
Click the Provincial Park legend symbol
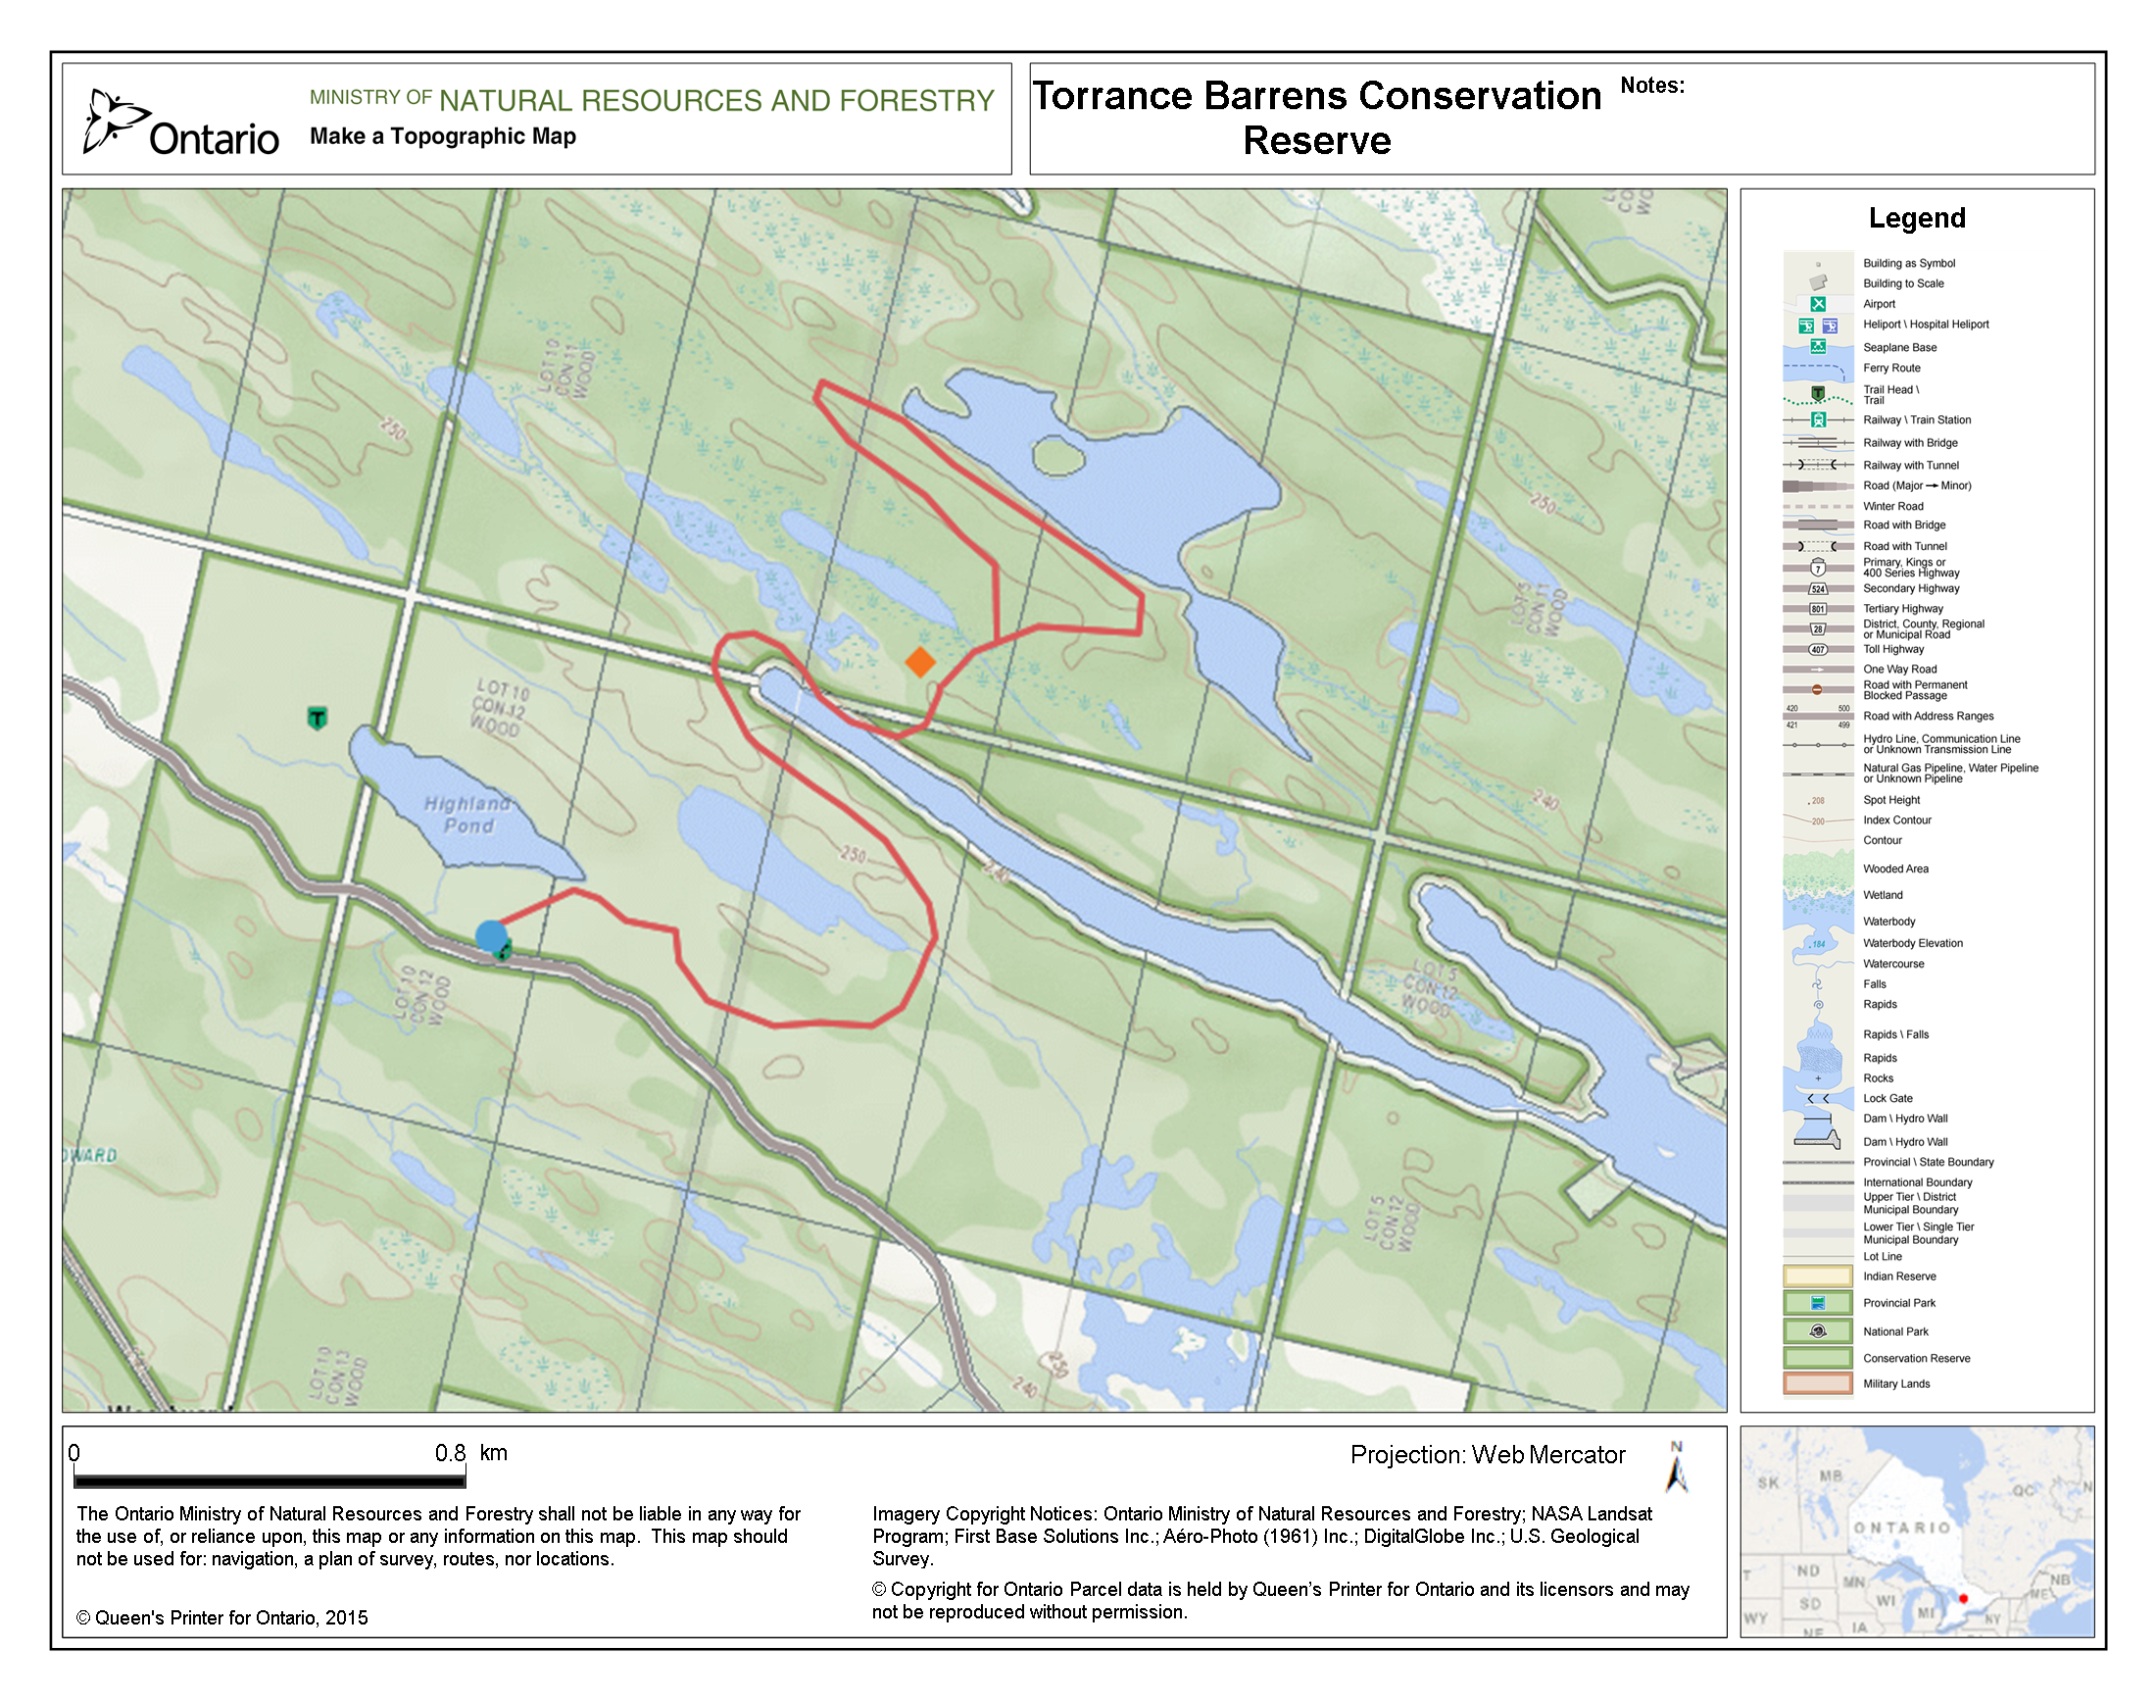pos(1818,1303)
